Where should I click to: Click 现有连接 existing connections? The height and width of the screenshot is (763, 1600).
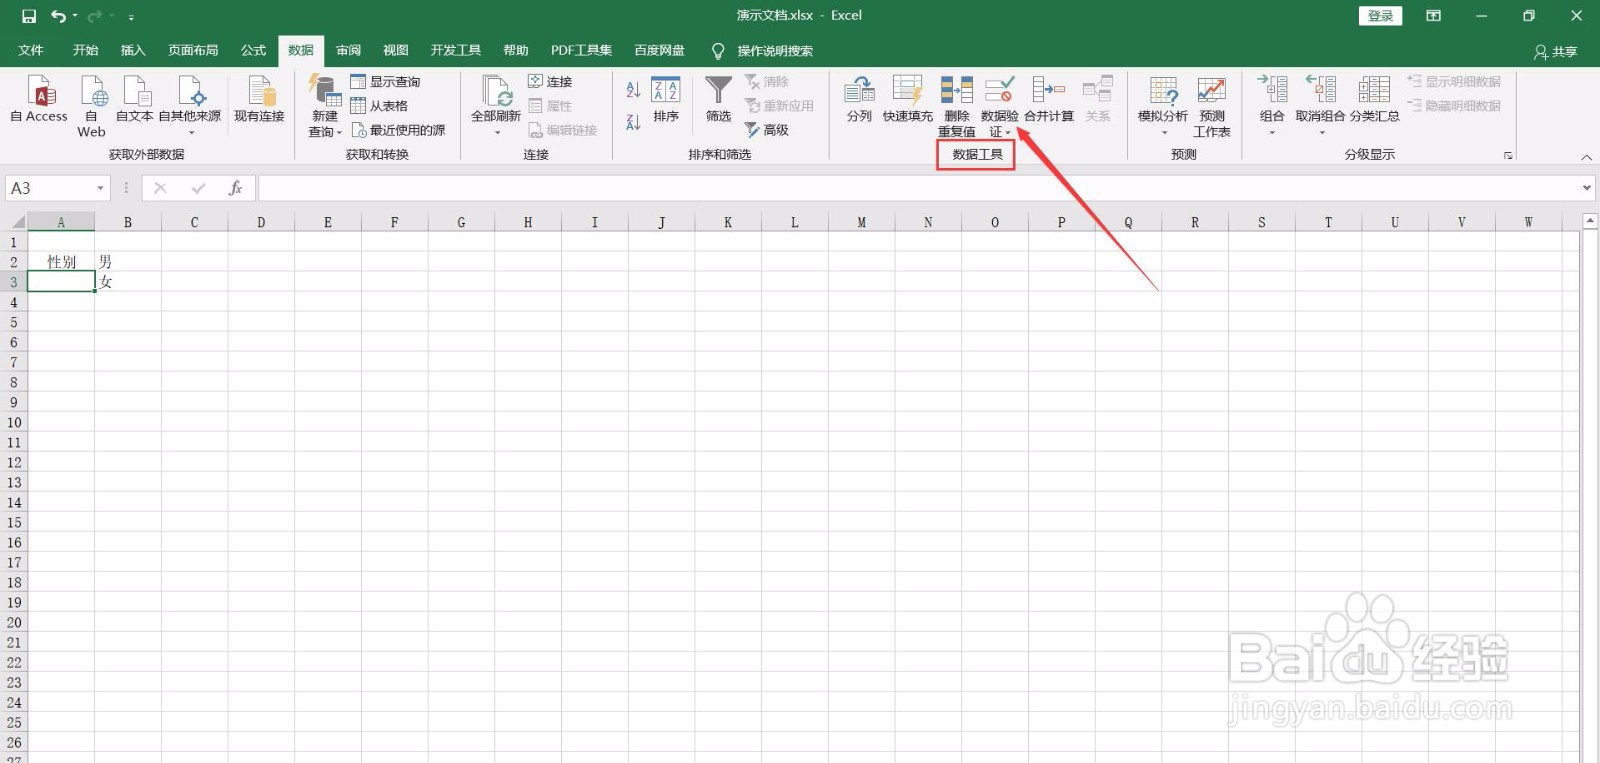(x=260, y=100)
